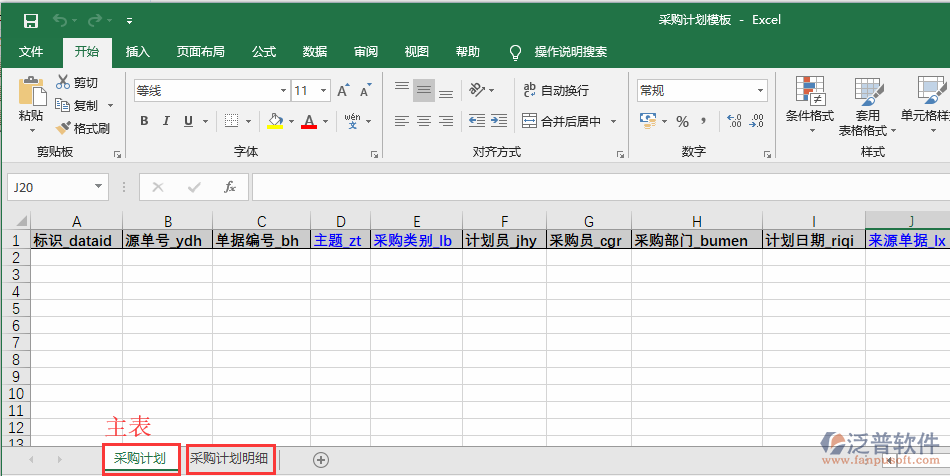
Task: Click the Undo arrow icon
Action: [x=60, y=21]
